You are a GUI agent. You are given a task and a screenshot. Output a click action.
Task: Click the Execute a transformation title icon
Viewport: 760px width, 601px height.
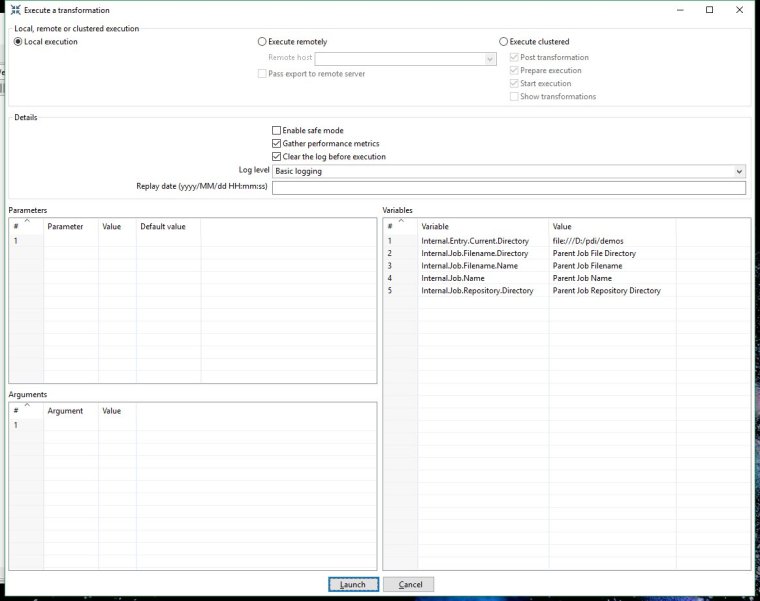click(x=16, y=10)
